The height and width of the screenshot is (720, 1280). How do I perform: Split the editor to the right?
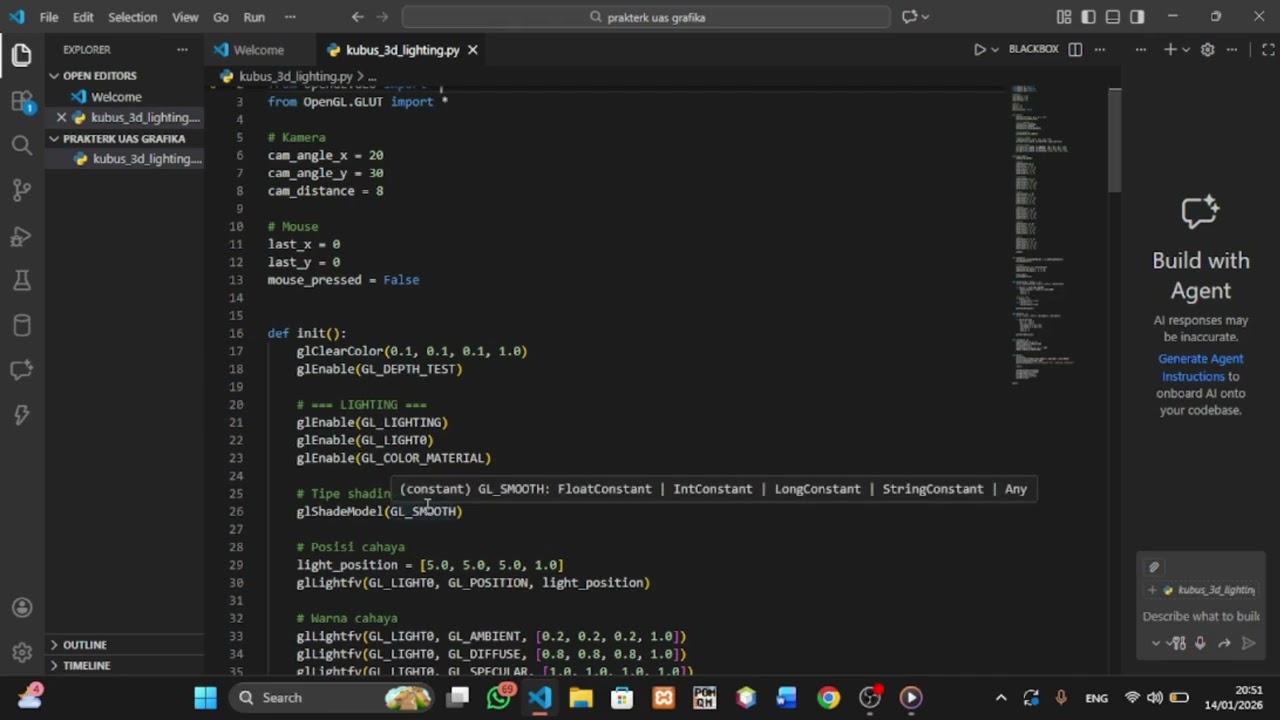1075,49
